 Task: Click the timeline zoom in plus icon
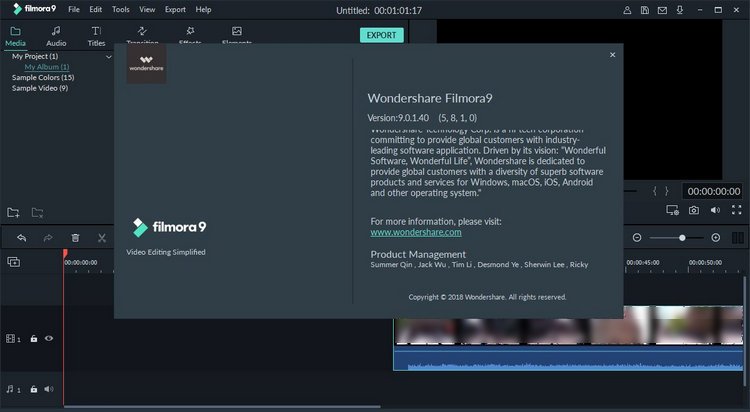[x=716, y=238]
